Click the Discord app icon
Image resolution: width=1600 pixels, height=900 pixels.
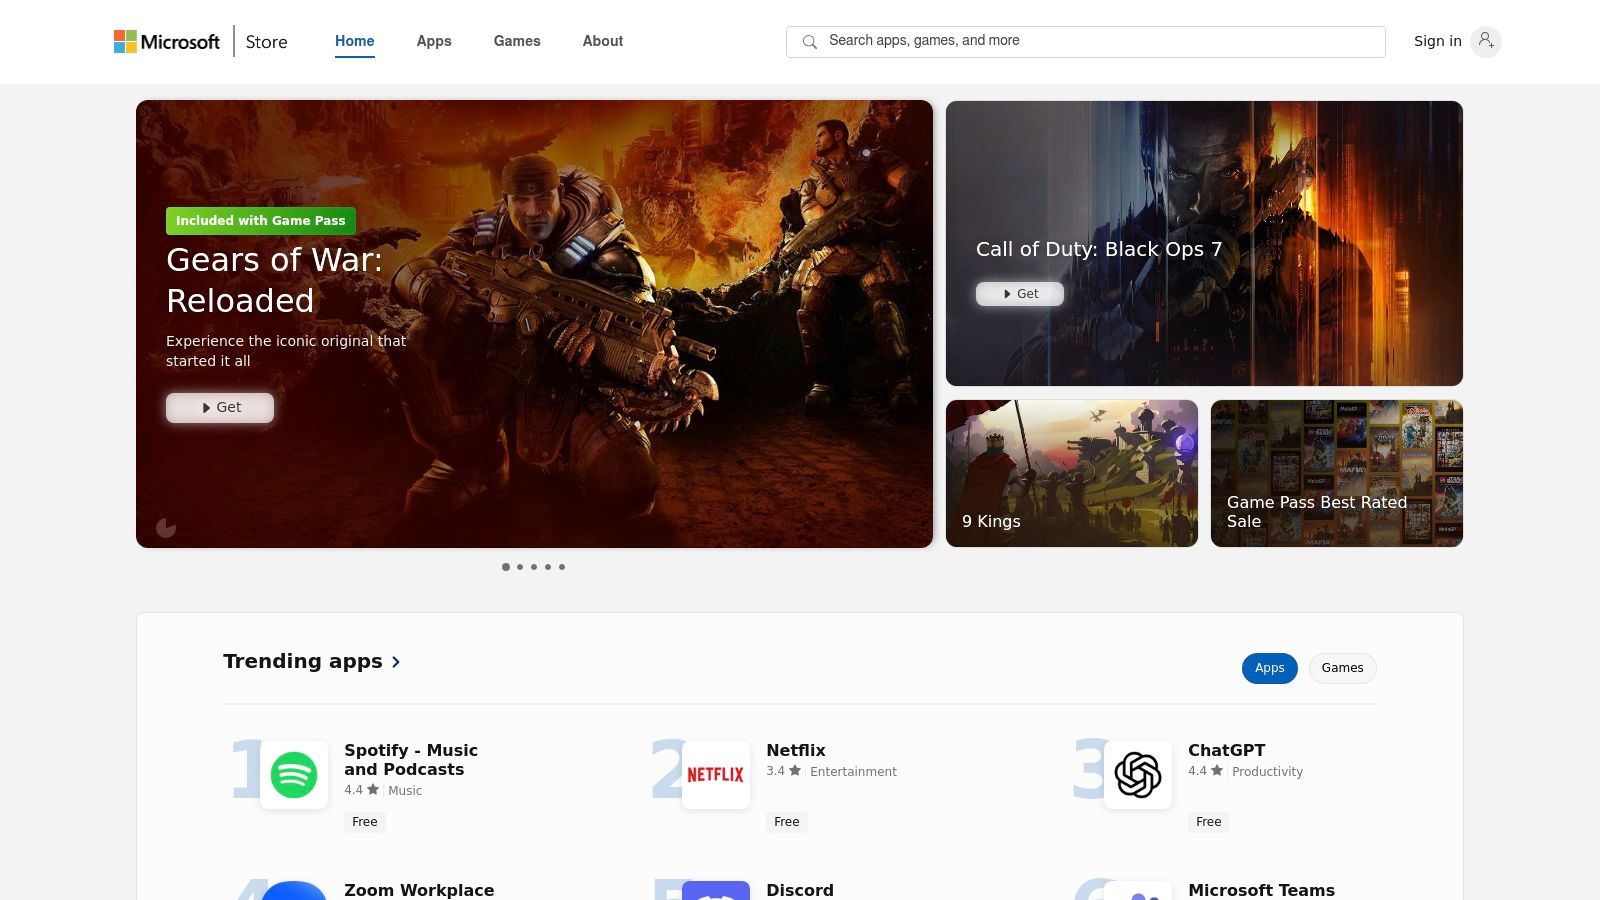[716, 891]
